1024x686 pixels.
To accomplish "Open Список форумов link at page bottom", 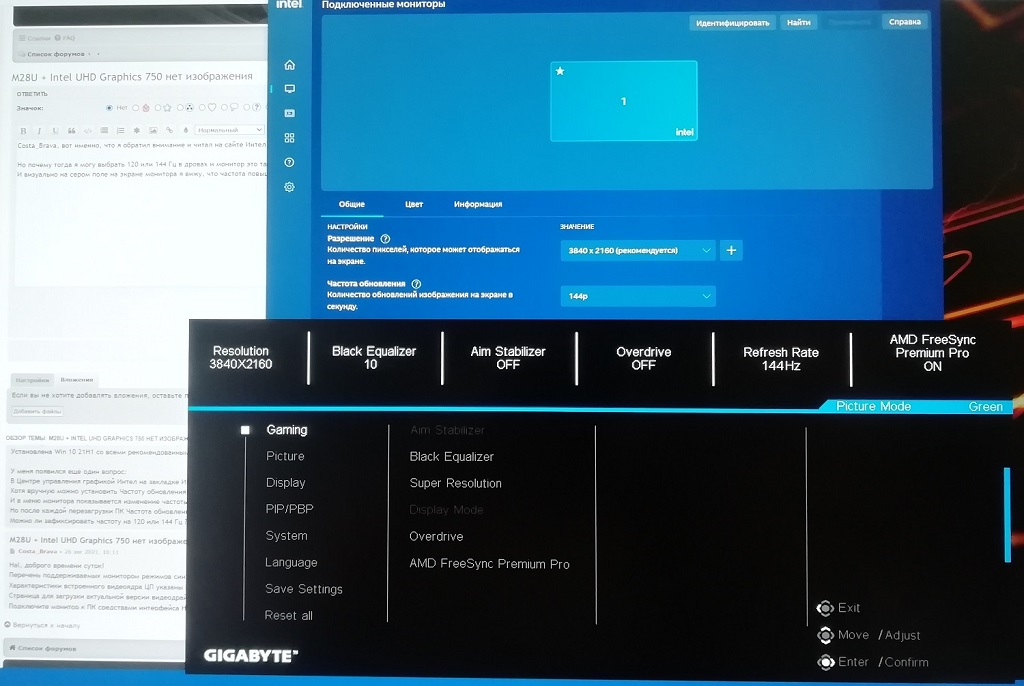I will point(42,649).
